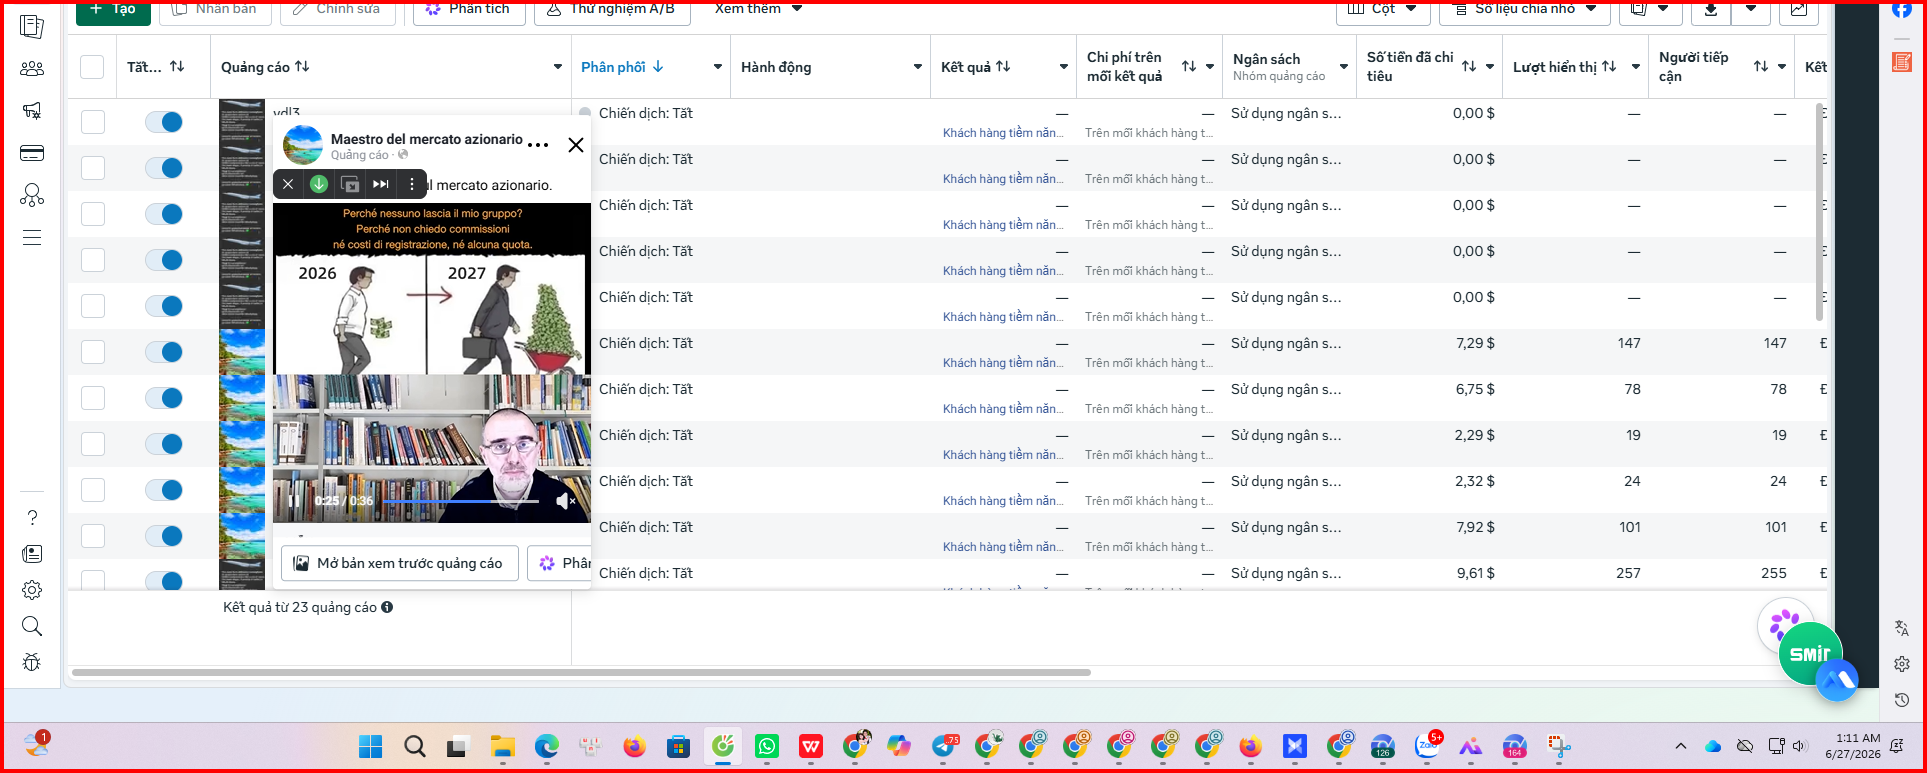Click the horizontal scrollbar under the table
Image resolution: width=1927 pixels, height=773 pixels.
581,673
